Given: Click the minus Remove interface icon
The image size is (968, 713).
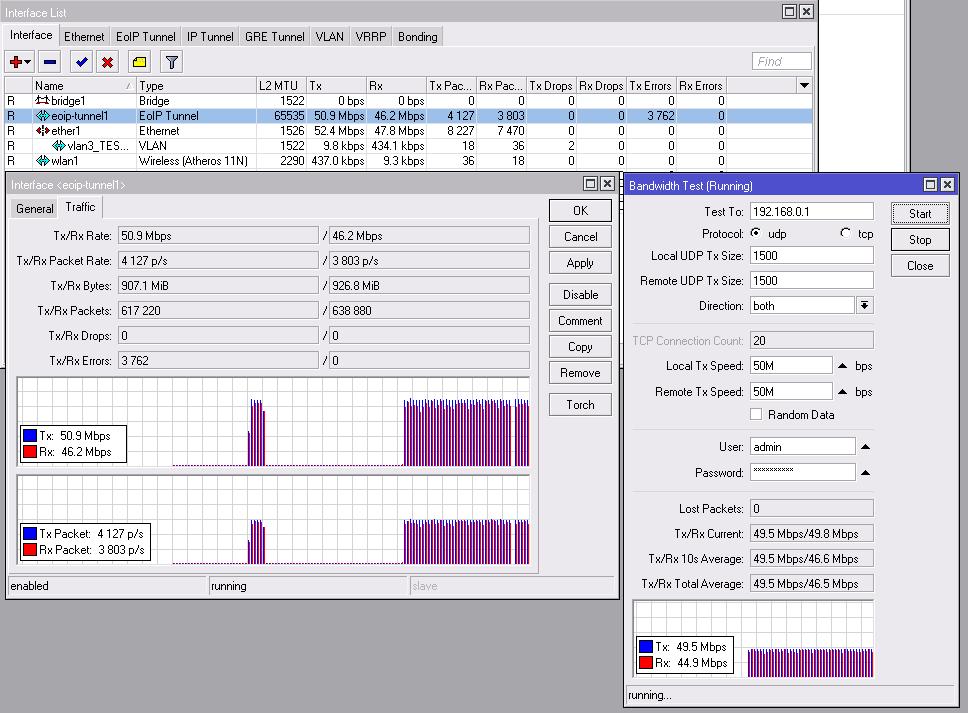Looking at the screenshot, I should [x=50, y=62].
